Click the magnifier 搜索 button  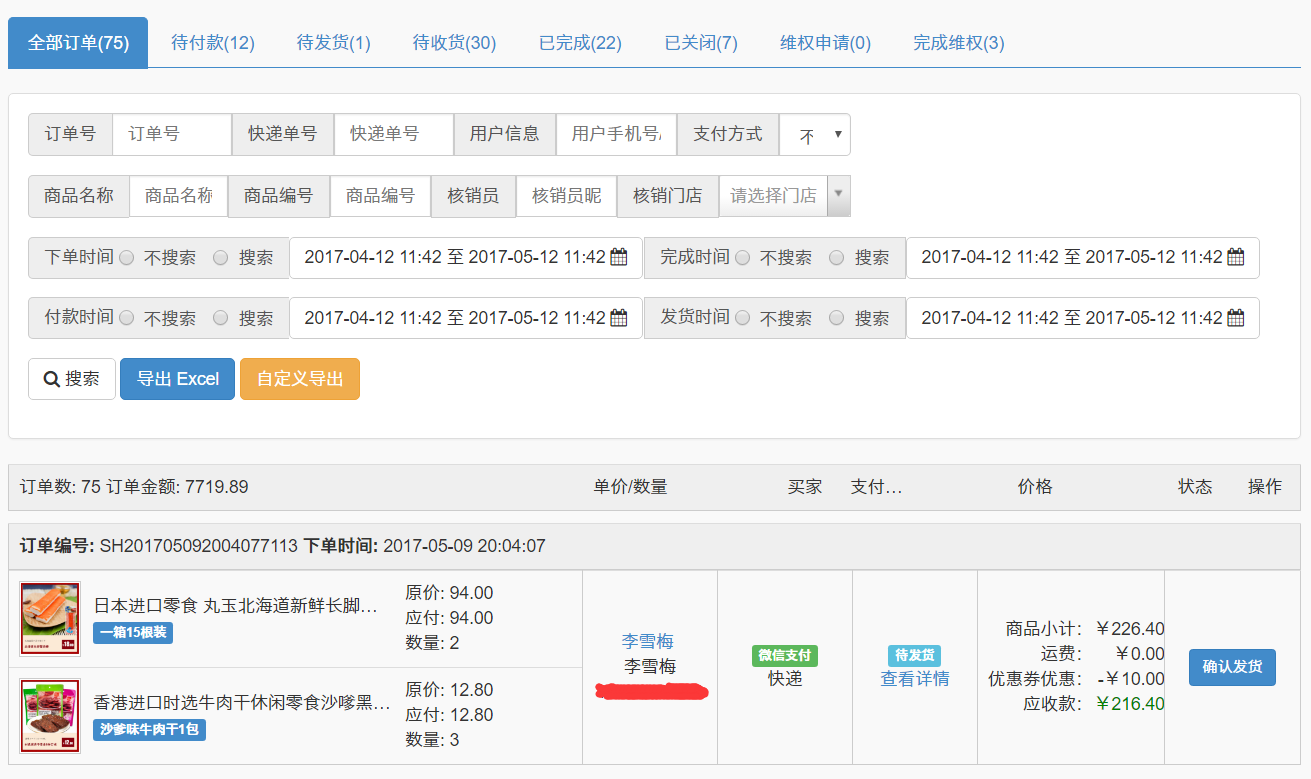coord(72,379)
